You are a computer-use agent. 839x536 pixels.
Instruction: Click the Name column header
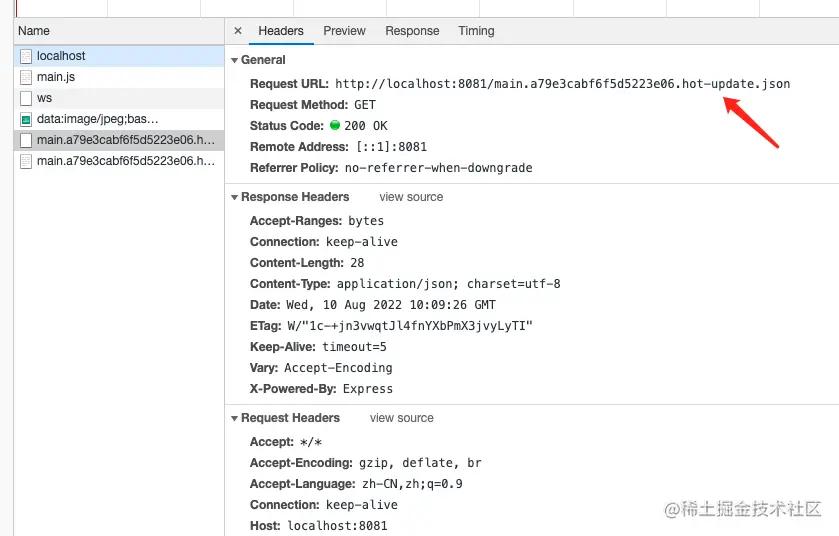pos(119,31)
